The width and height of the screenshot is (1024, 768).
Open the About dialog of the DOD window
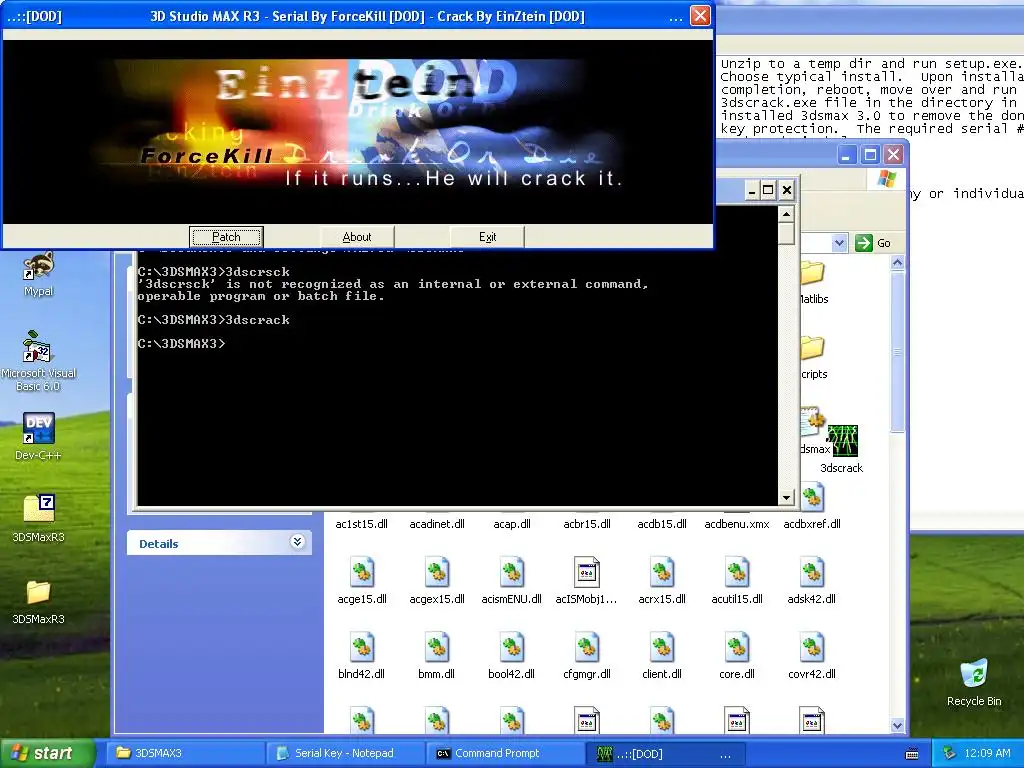point(357,237)
